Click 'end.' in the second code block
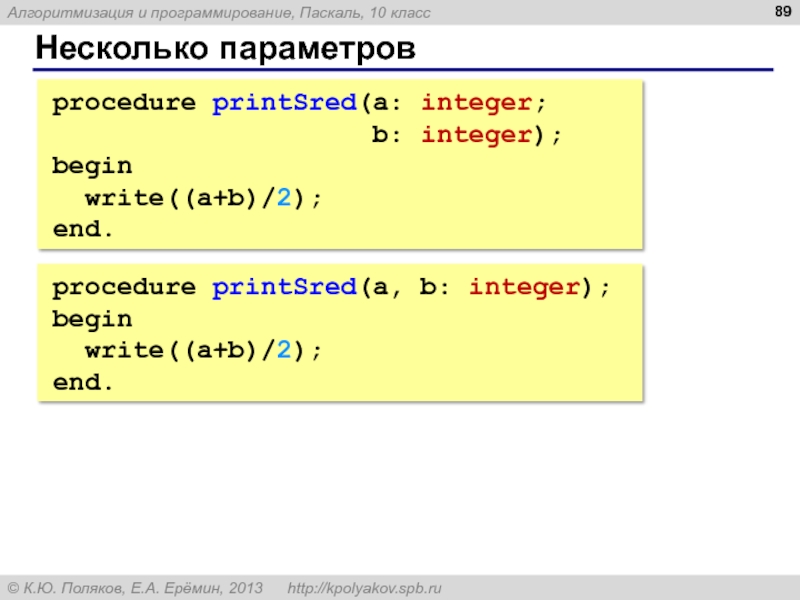Viewport: 800px width, 600px height. point(82,382)
